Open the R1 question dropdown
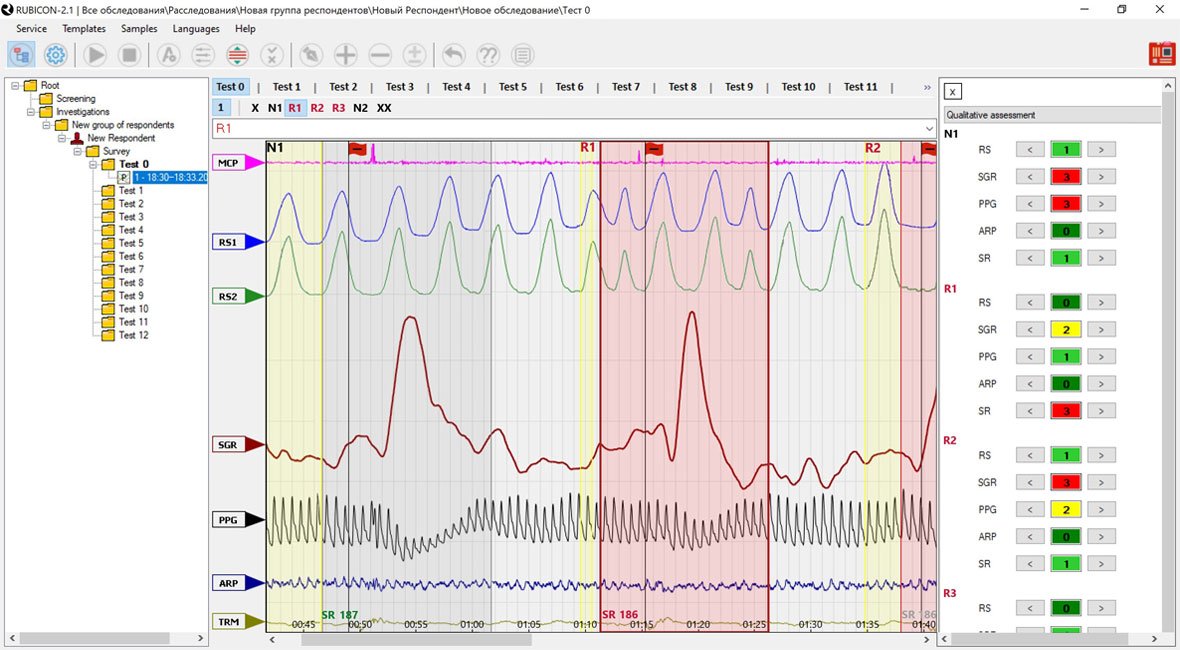 point(927,129)
